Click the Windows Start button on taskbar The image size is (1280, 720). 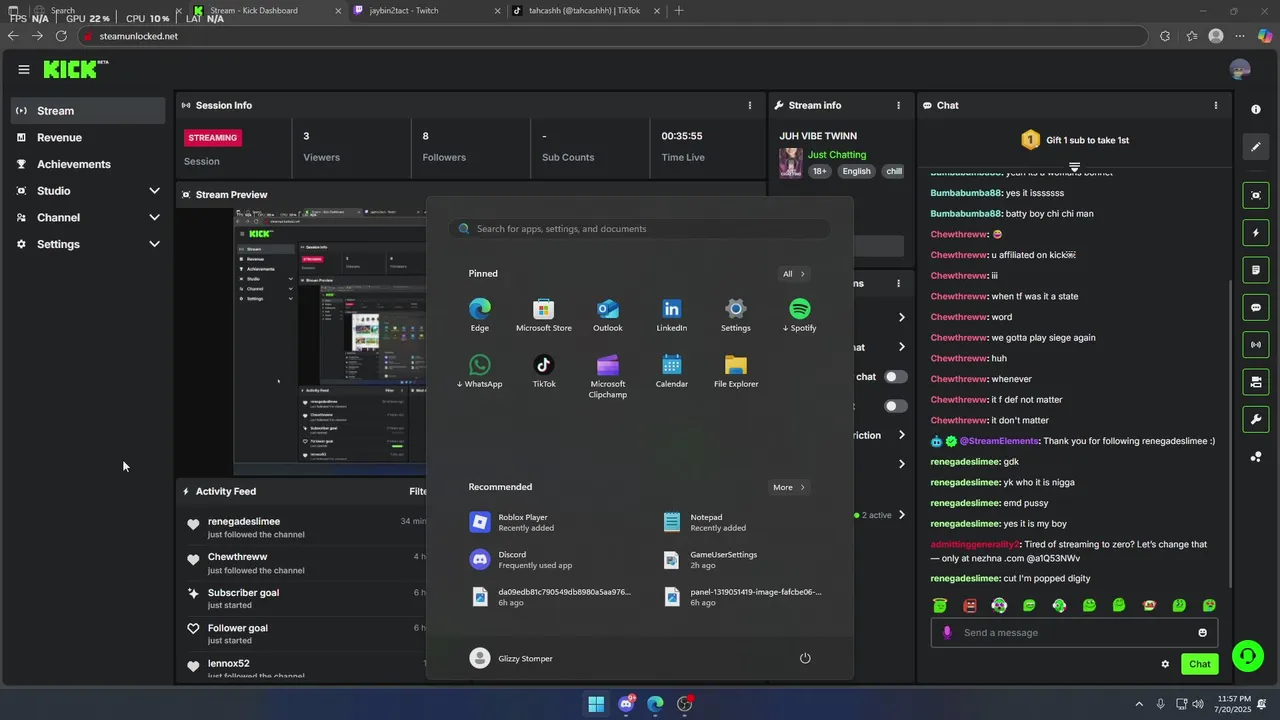(596, 704)
